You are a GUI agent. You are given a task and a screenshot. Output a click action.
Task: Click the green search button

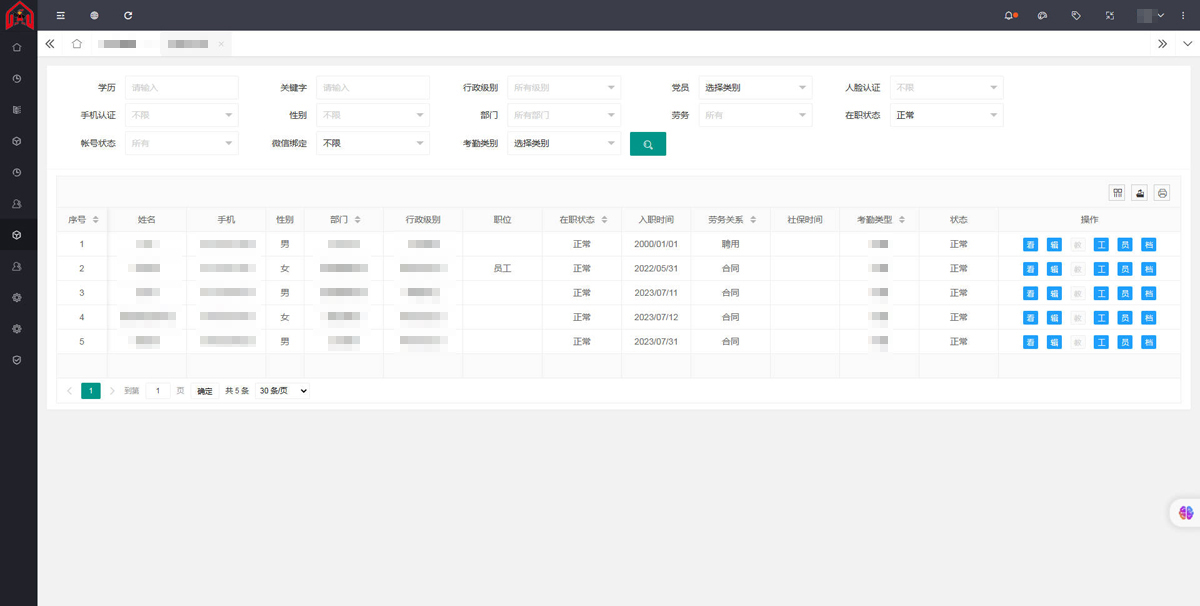coord(647,144)
